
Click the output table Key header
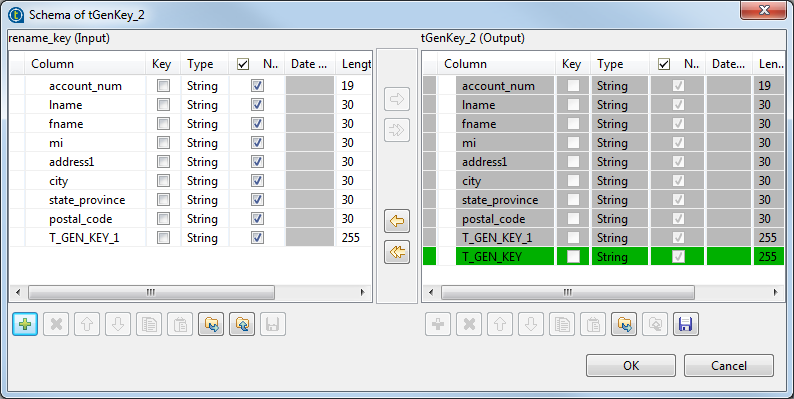[x=573, y=64]
